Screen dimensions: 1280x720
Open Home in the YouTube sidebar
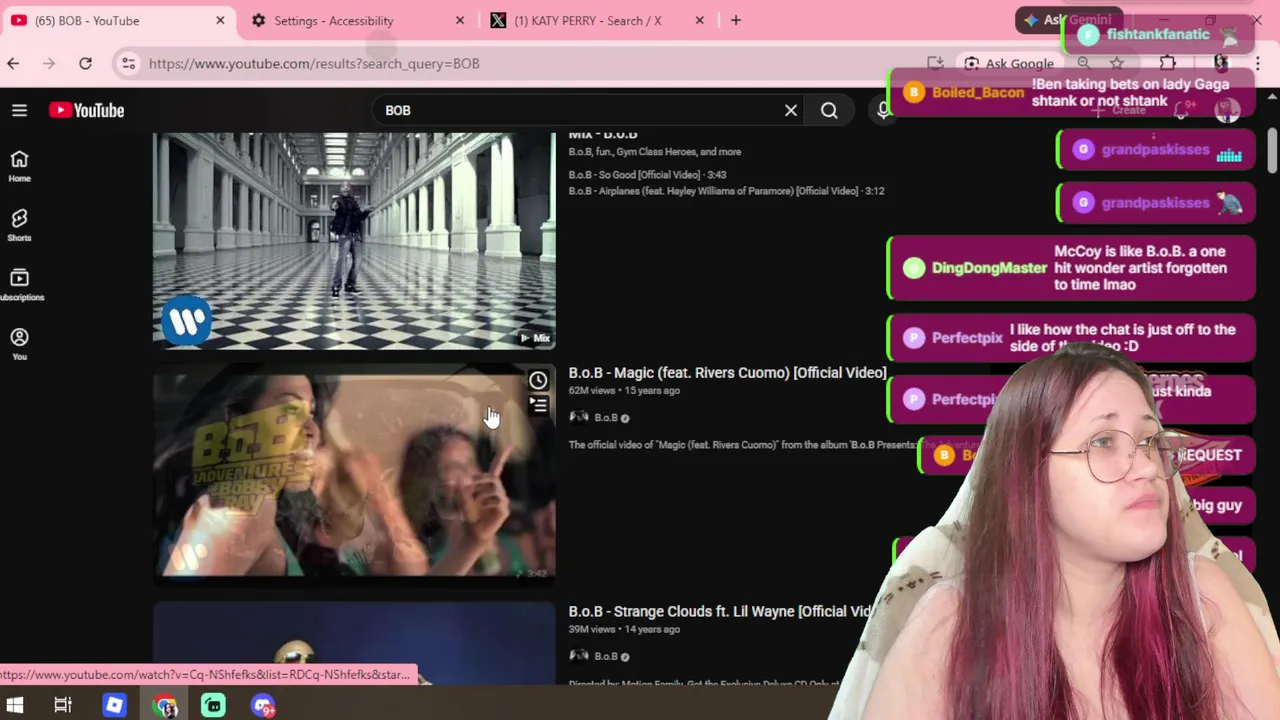coord(19,166)
